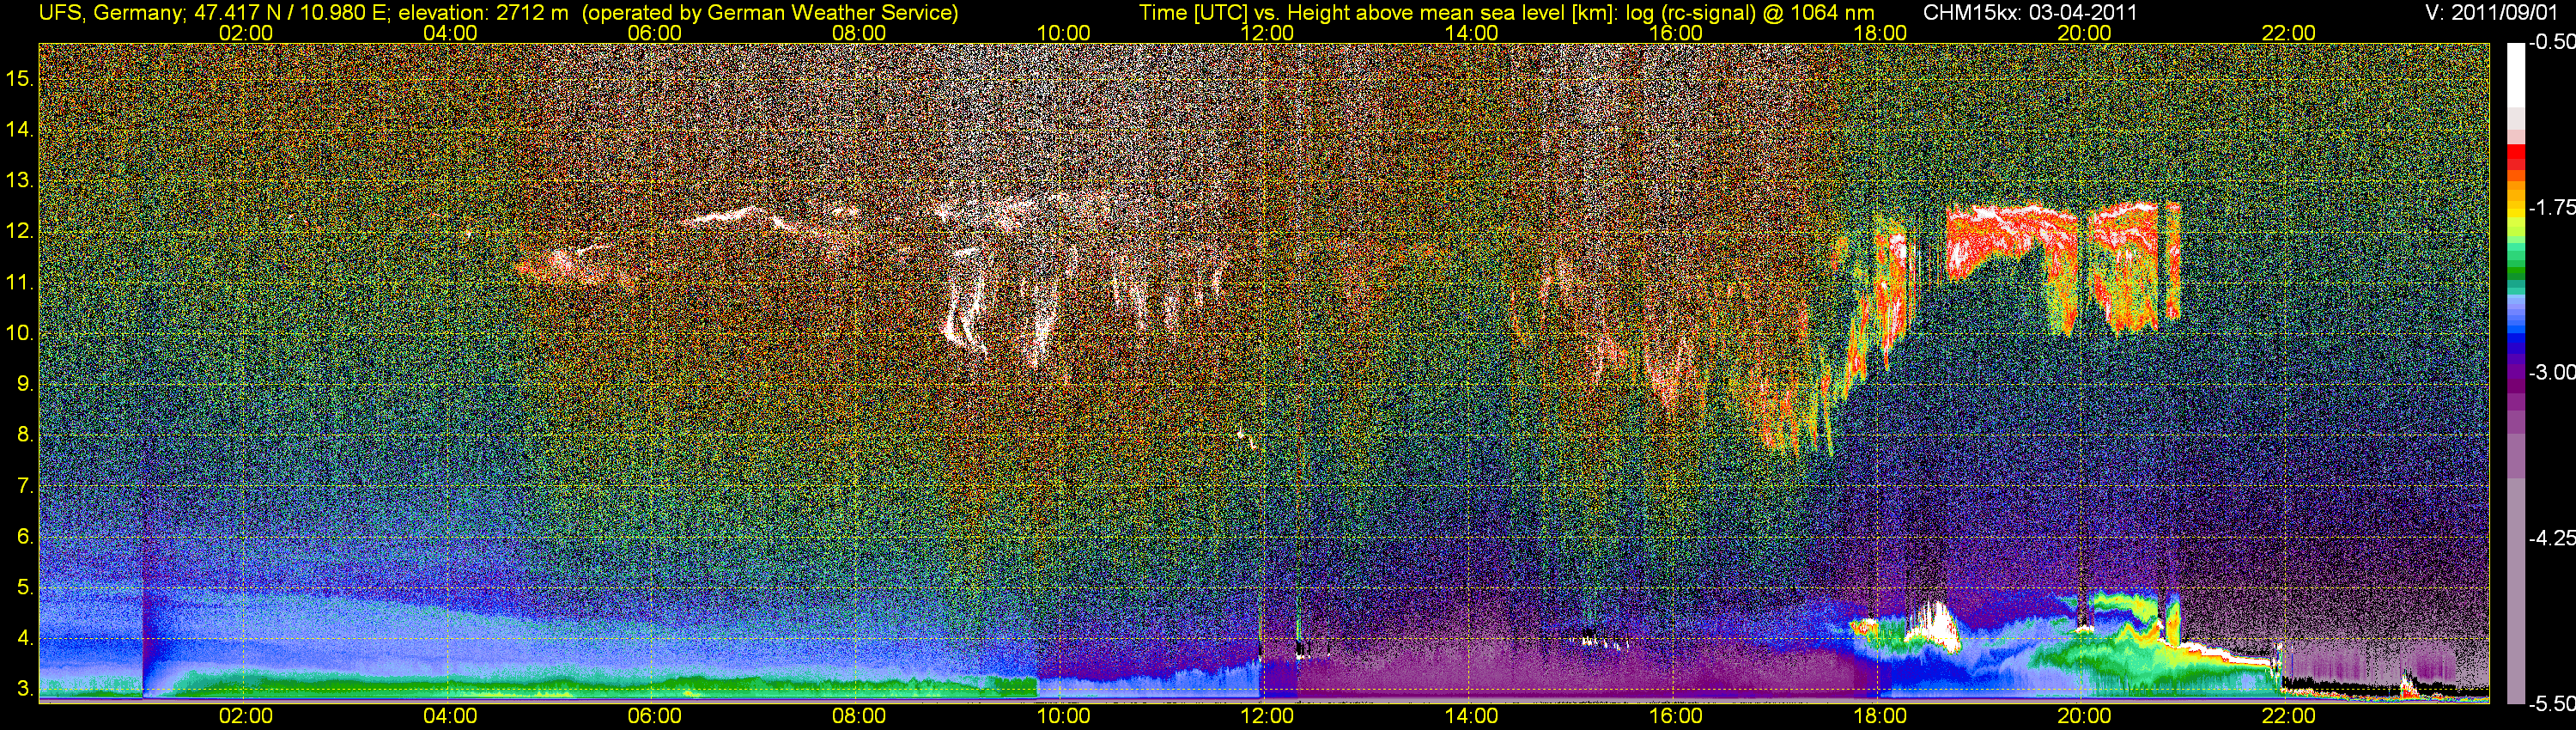2576x730 pixels.
Task: Click '(operated by German Weather Service)' text
Action: point(770,13)
